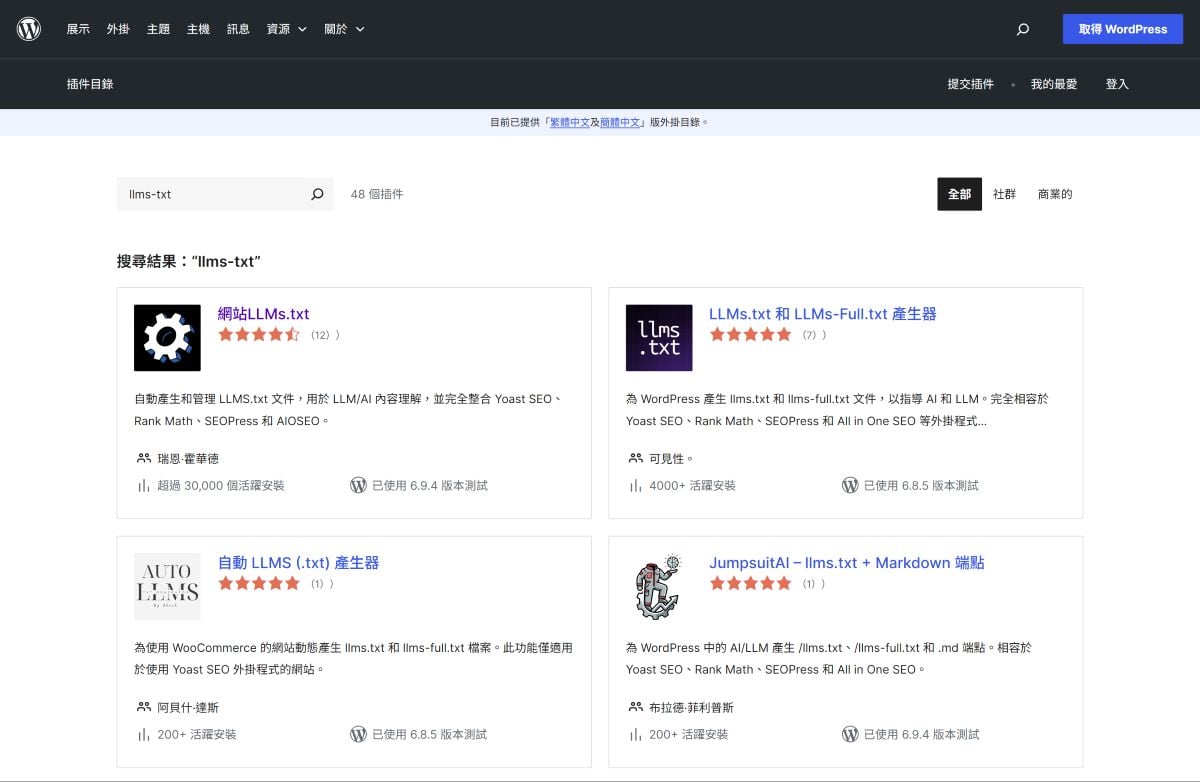The height and width of the screenshot is (782, 1200).
Task: Open 訊息 in top navigation
Action: pyautogui.click(x=238, y=29)
